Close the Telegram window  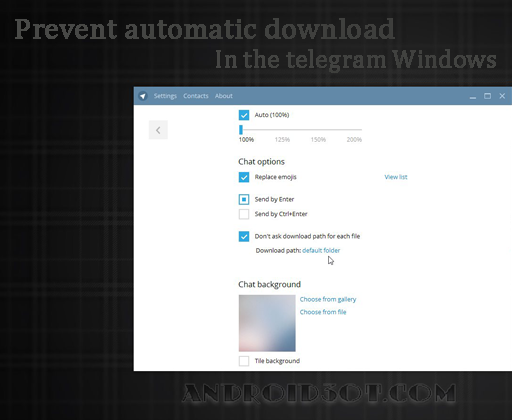click(502, 96)
